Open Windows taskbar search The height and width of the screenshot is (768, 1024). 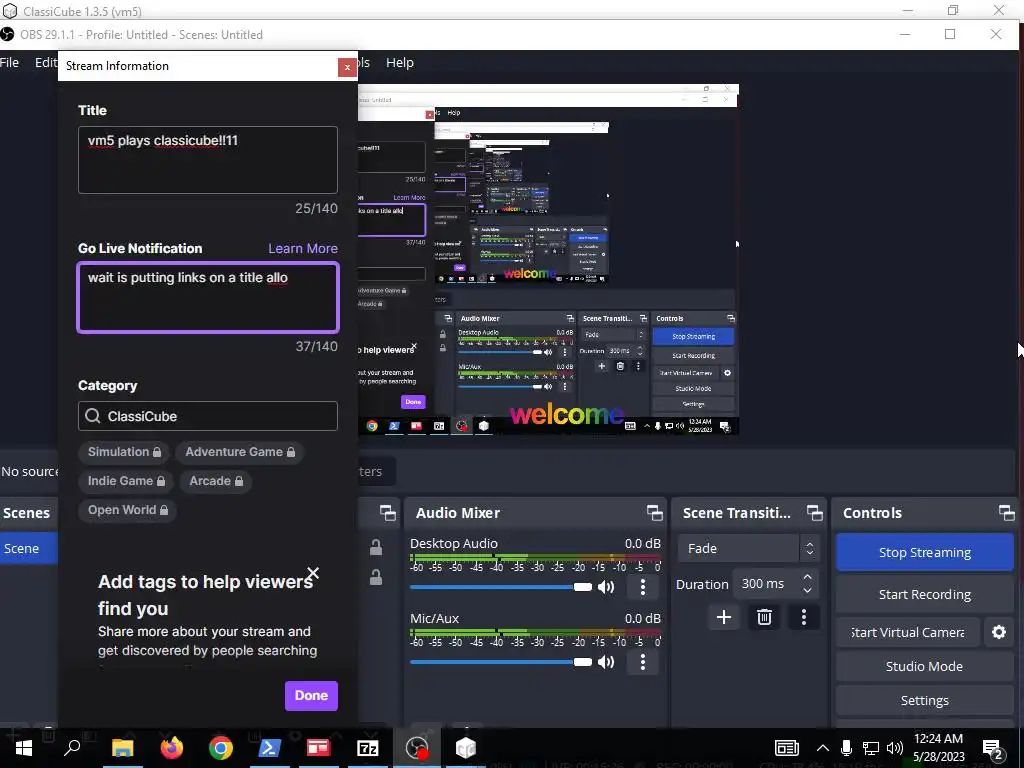coord(72,748)
